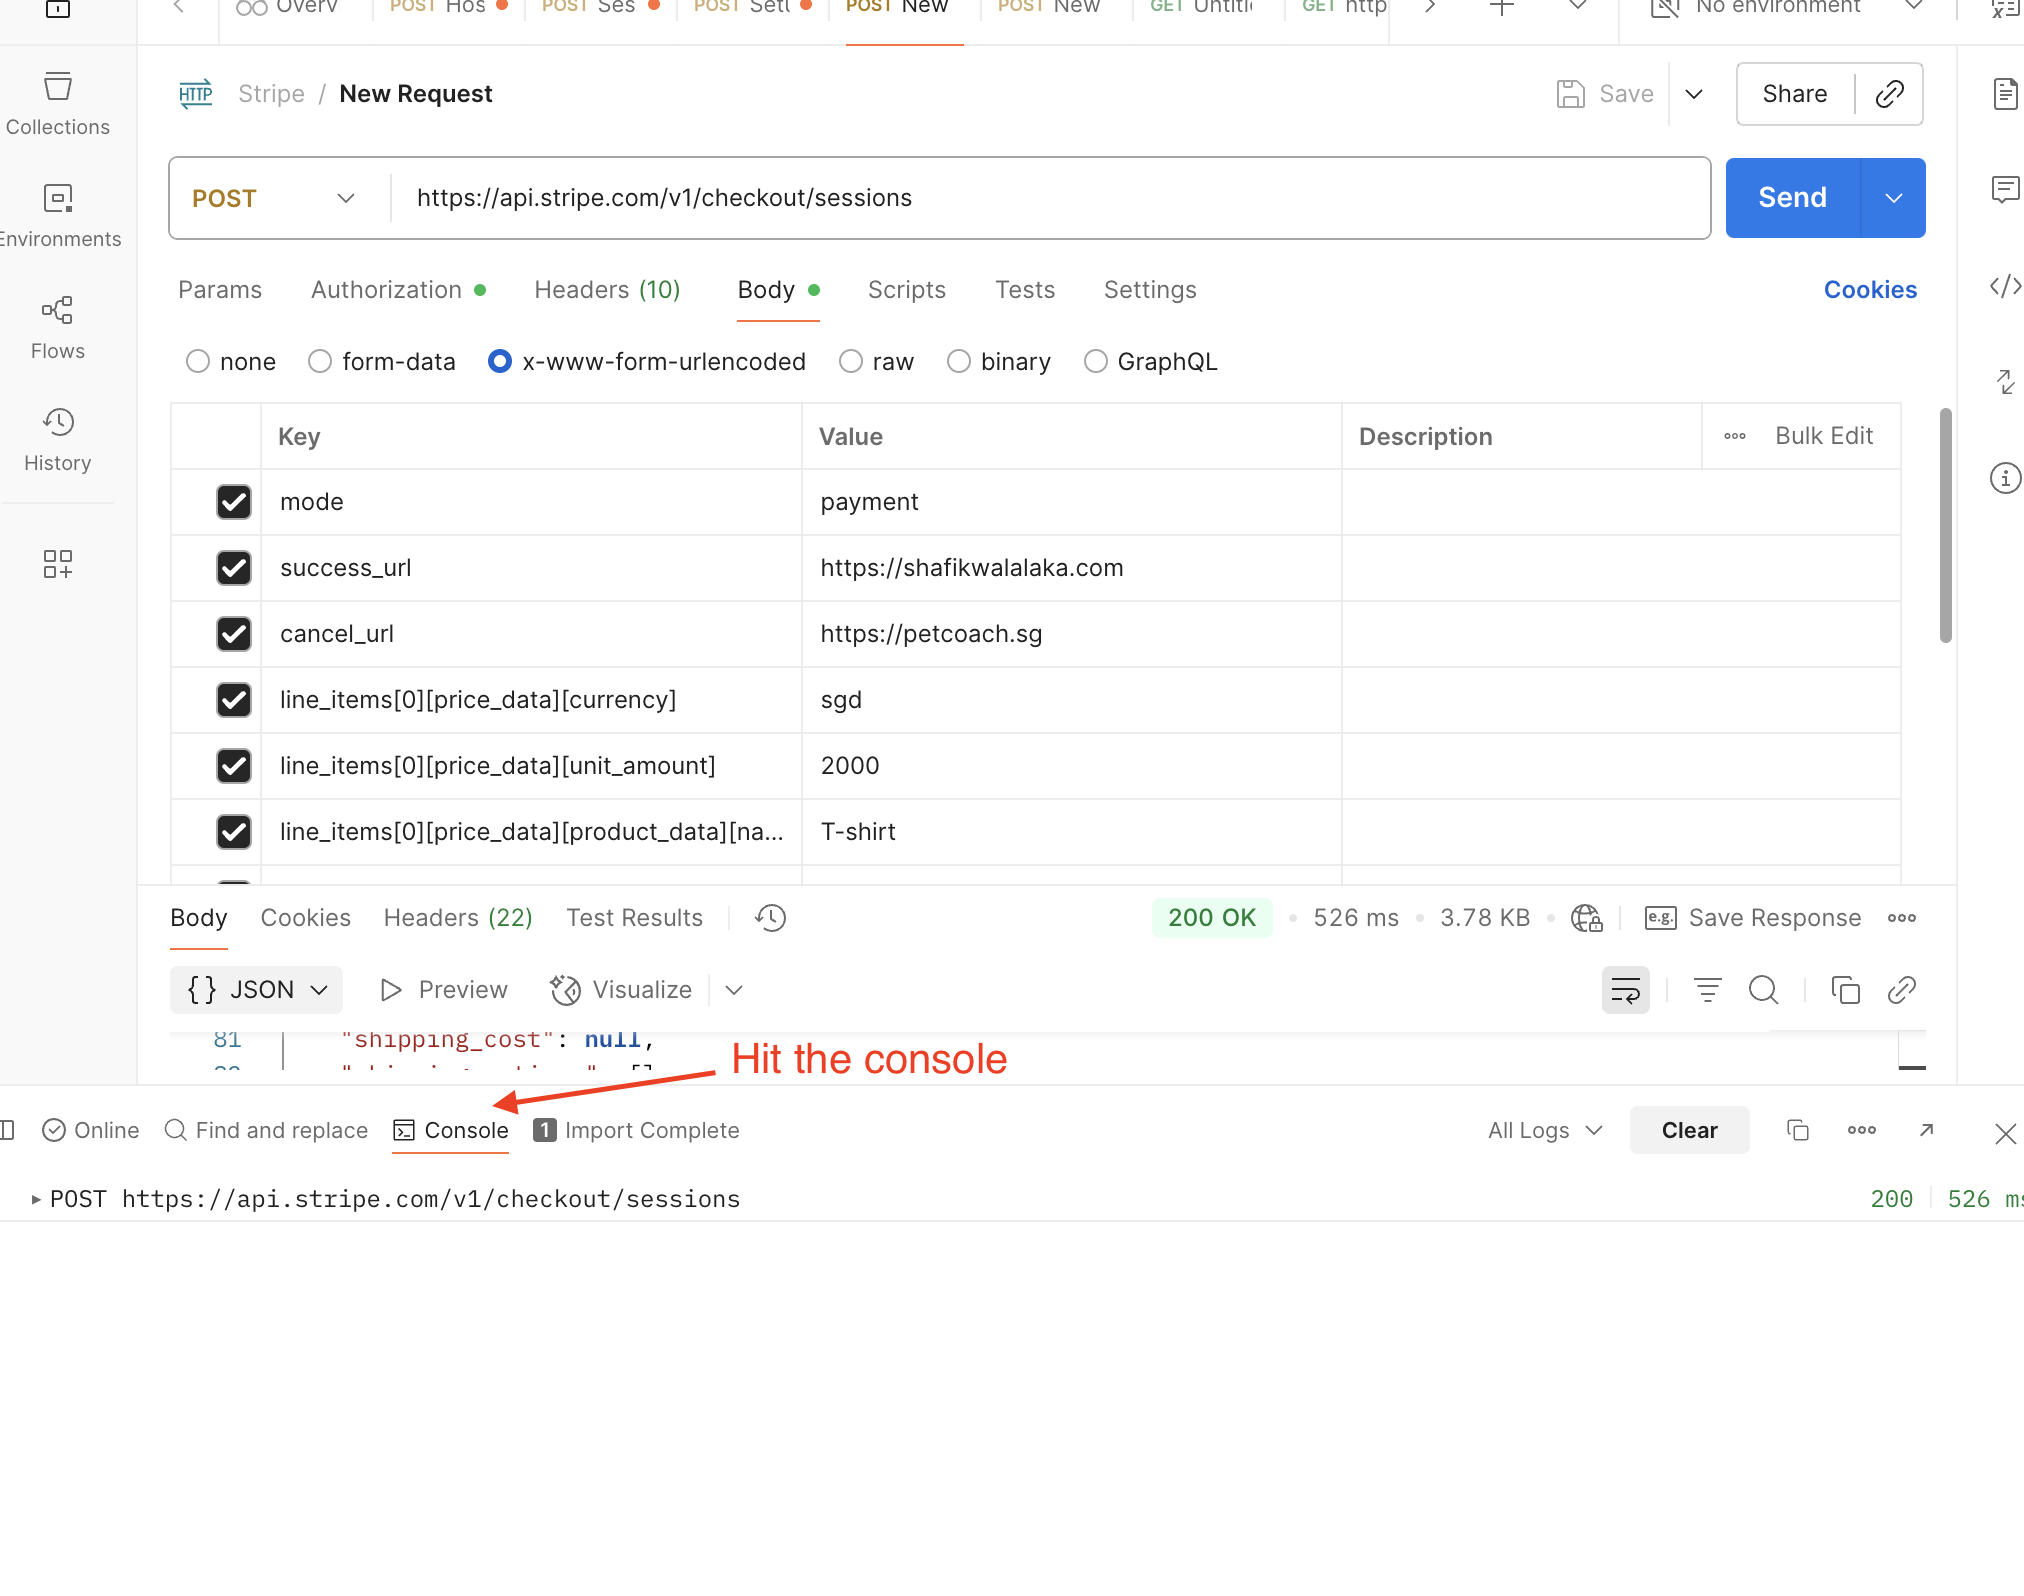Click the network globe icon in response bar
Image resolution: width=2024 pixels, height=1596 pixels.
[x=1587, y=918]
